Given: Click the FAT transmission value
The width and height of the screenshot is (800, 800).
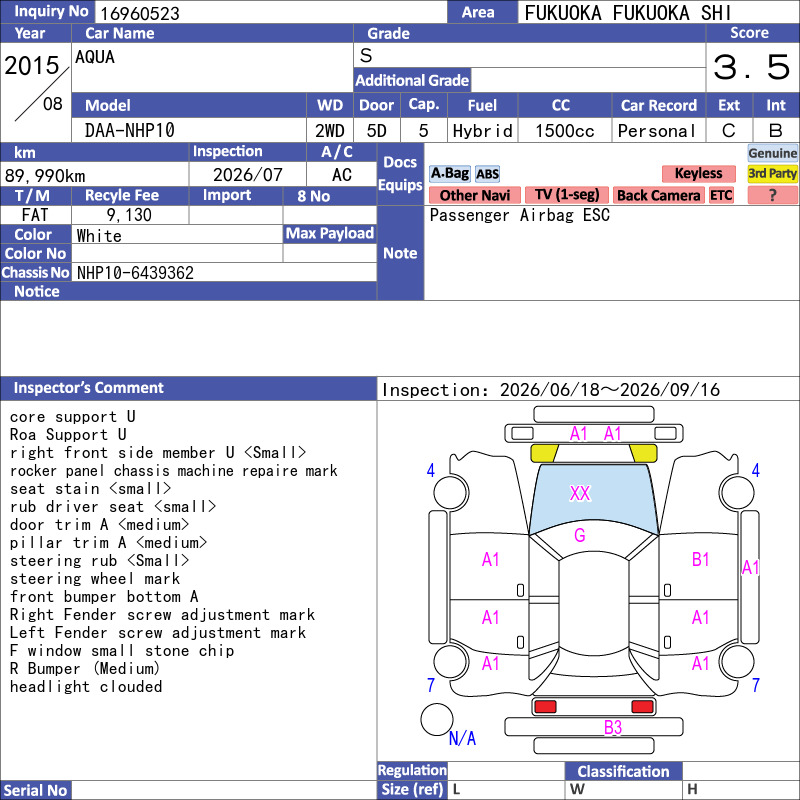Looking at the screenshot, I should point(35,215).
